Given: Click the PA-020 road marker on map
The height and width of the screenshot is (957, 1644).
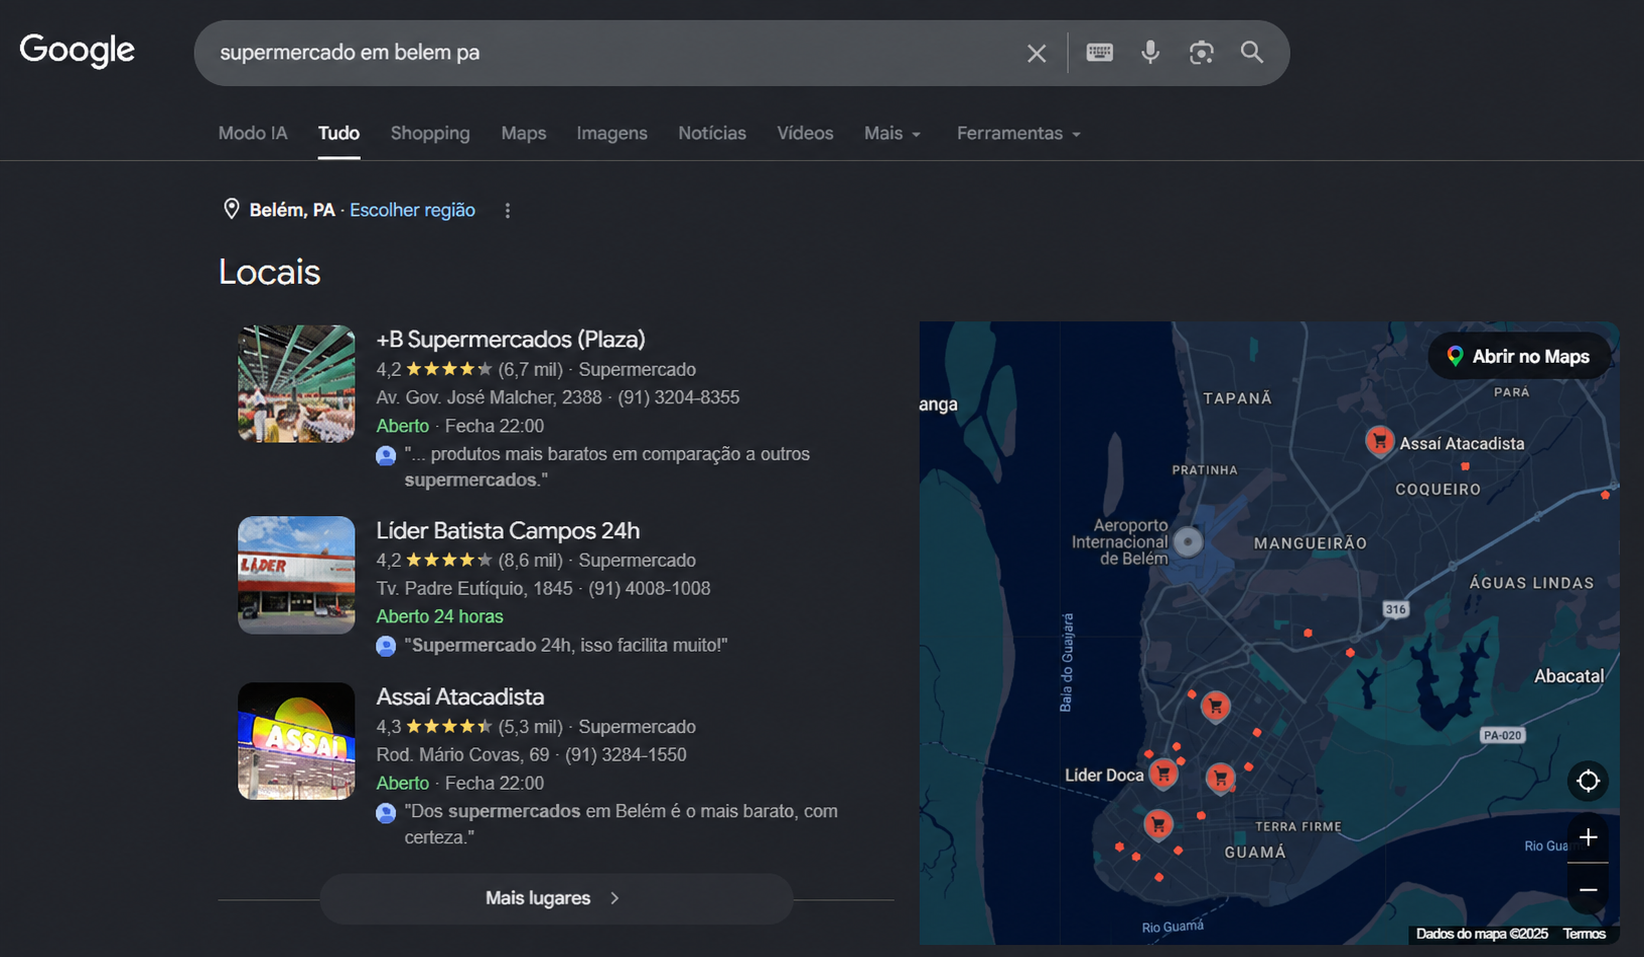Looking at the screenshot, I should pos(1502,735).
